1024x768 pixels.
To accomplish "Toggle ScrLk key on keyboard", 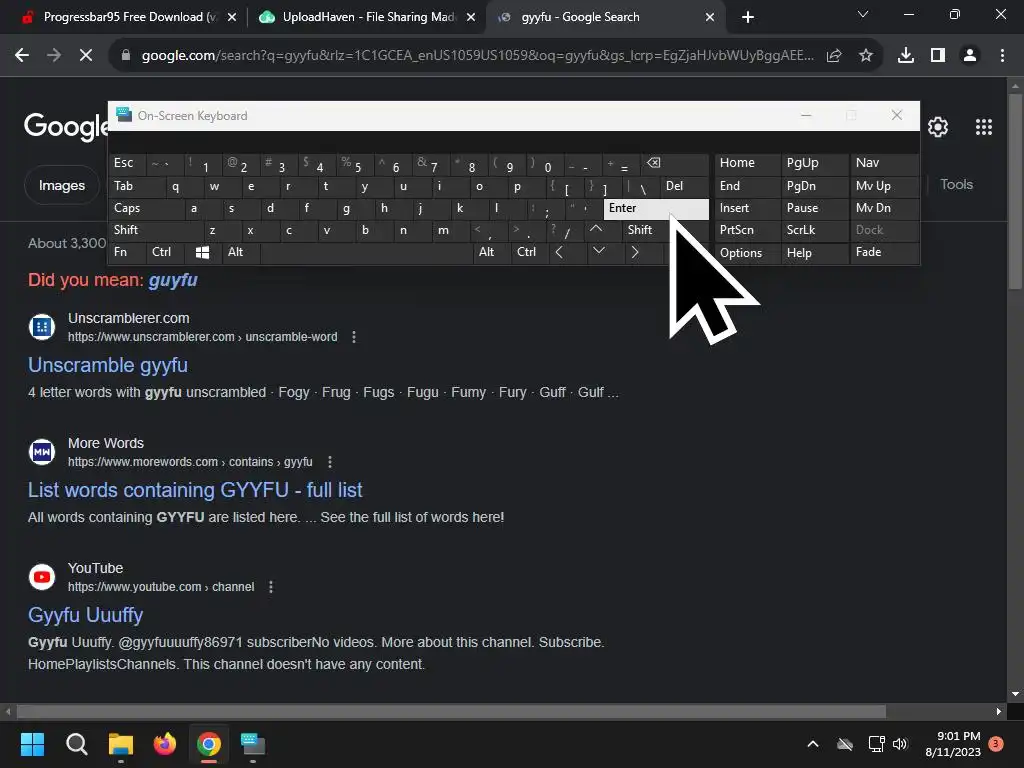I will click(x=815, y=230).
